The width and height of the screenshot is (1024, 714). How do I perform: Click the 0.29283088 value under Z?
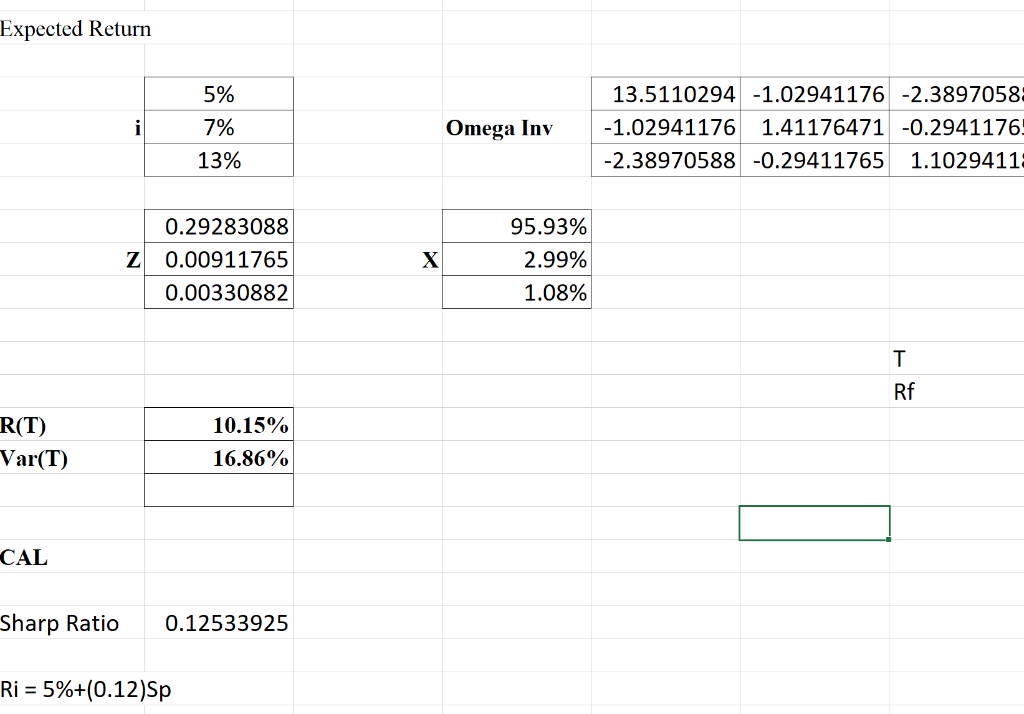218,226
